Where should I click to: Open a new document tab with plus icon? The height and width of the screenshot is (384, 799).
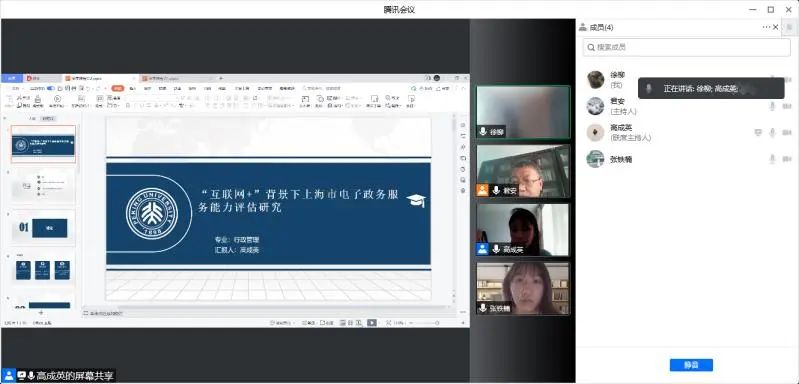[x=221, y=78]
